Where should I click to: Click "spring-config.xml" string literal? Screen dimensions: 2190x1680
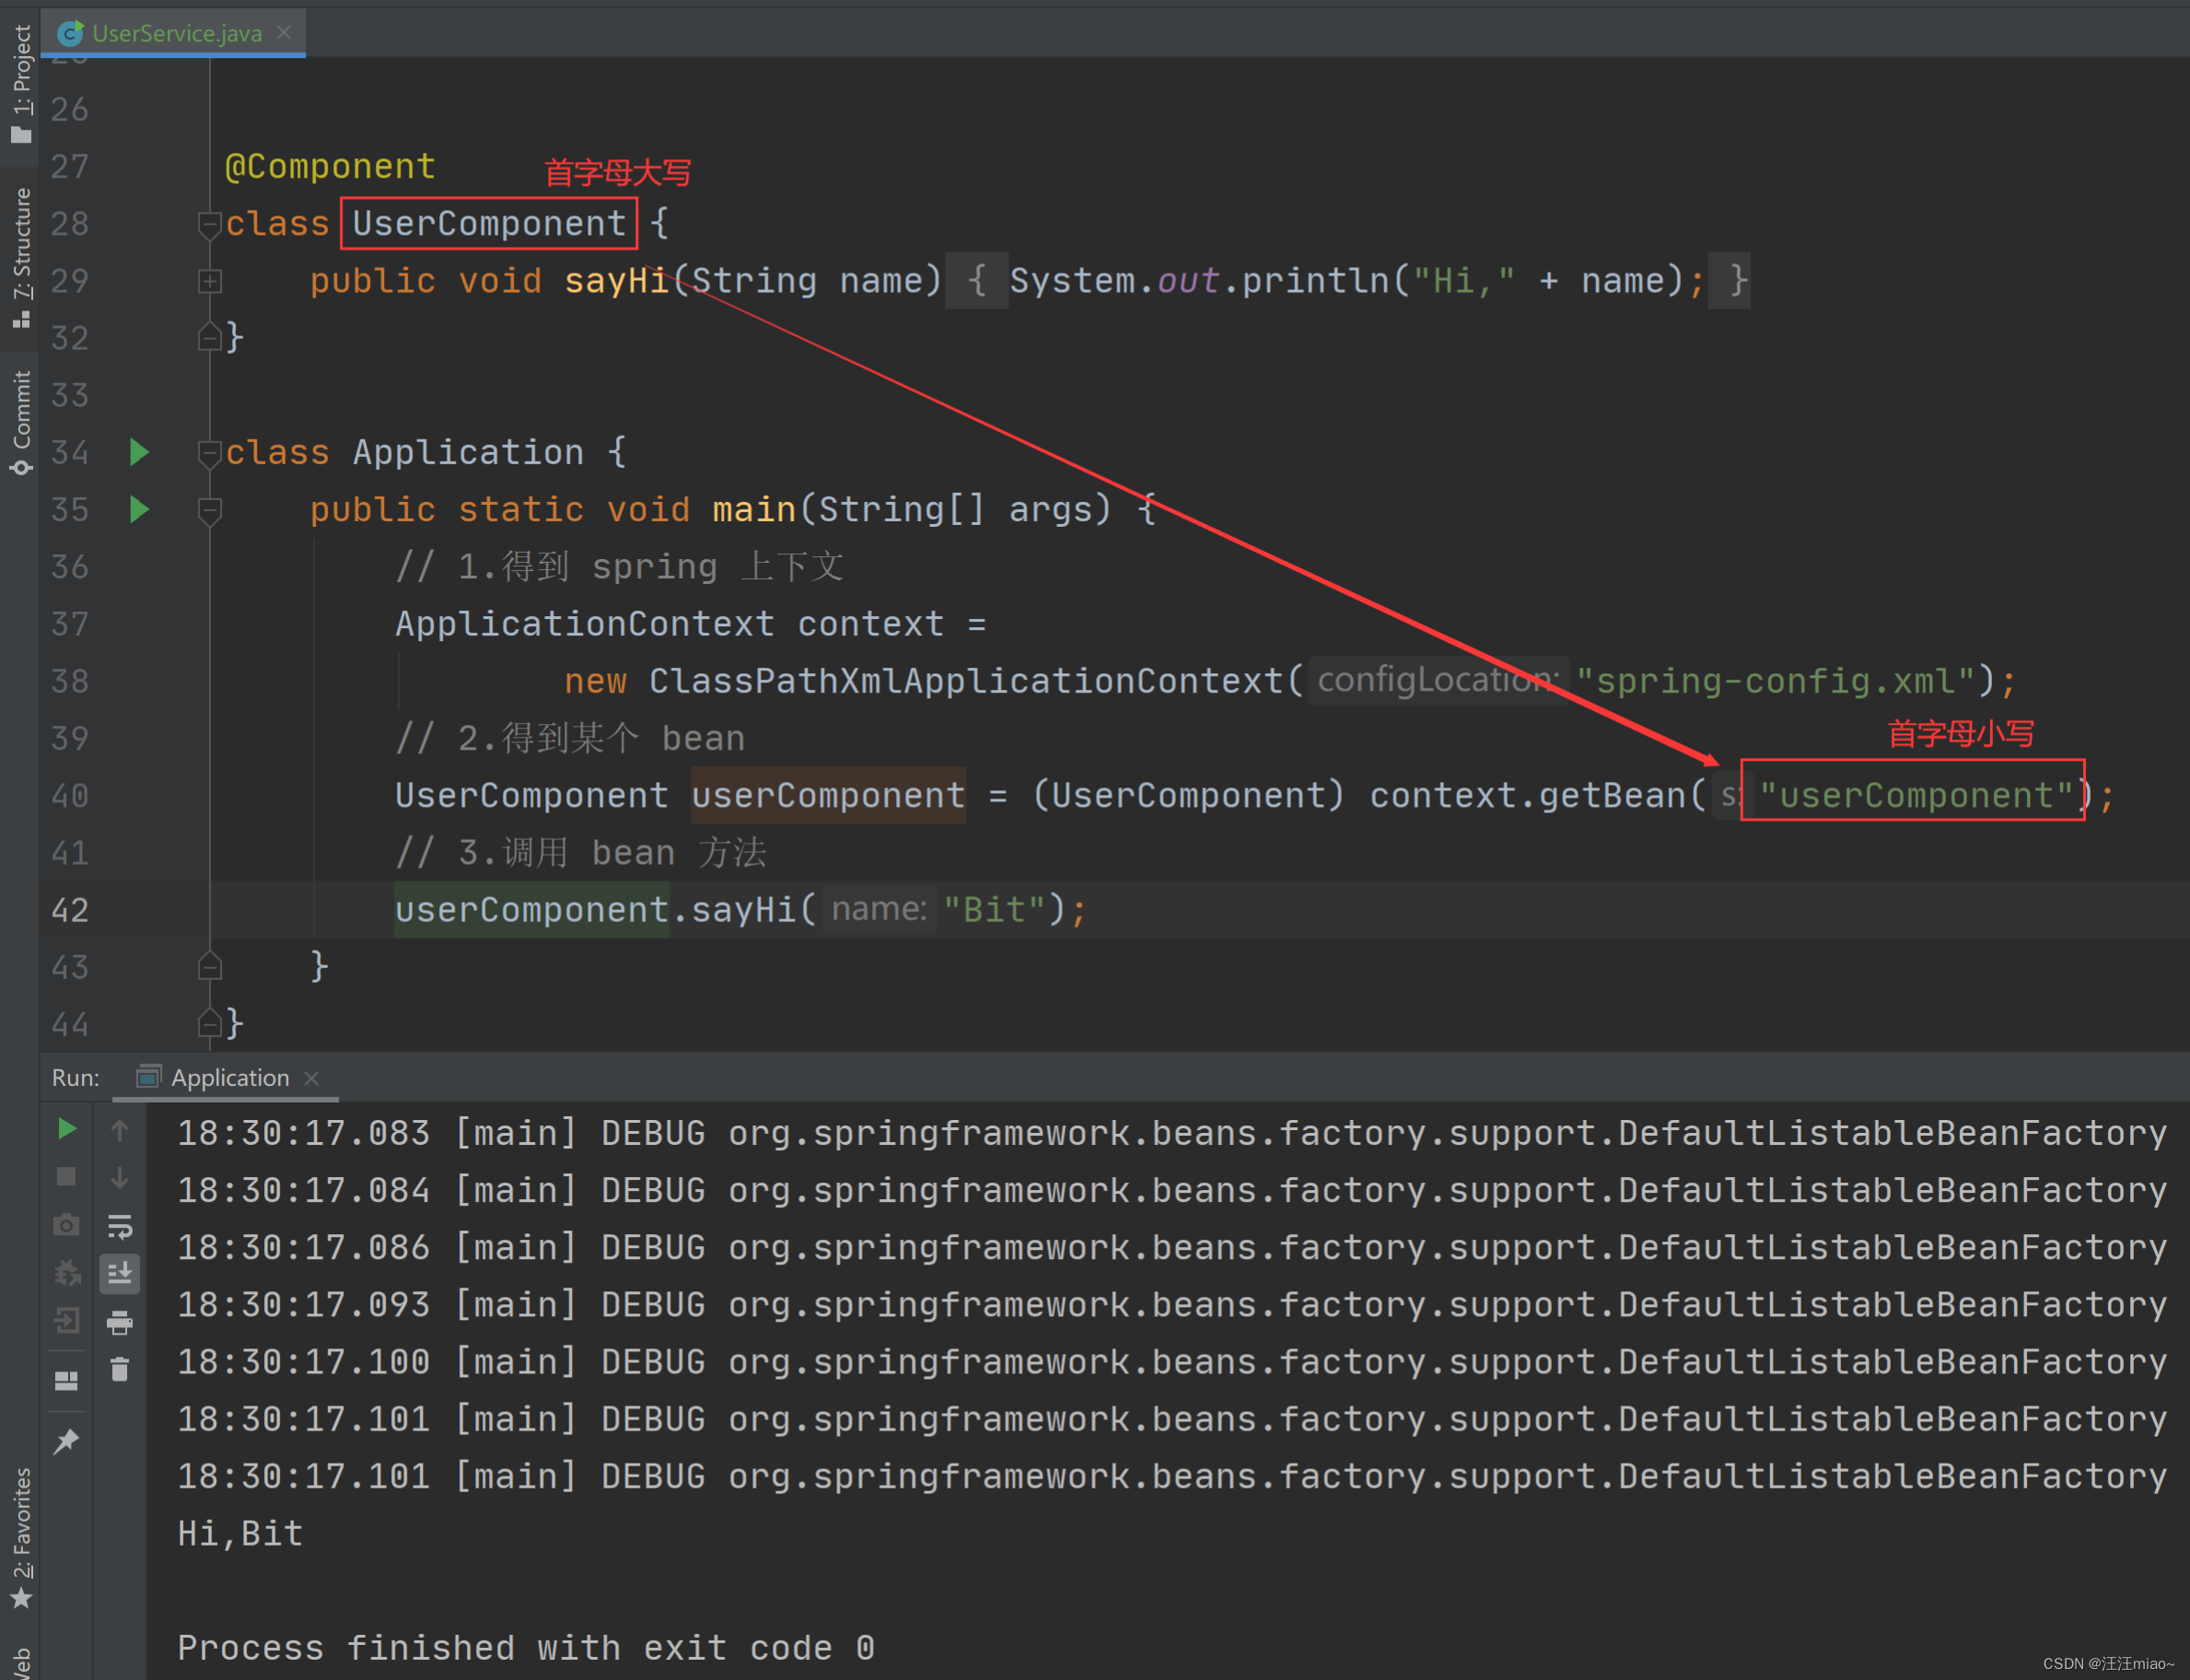(1775, 681)
